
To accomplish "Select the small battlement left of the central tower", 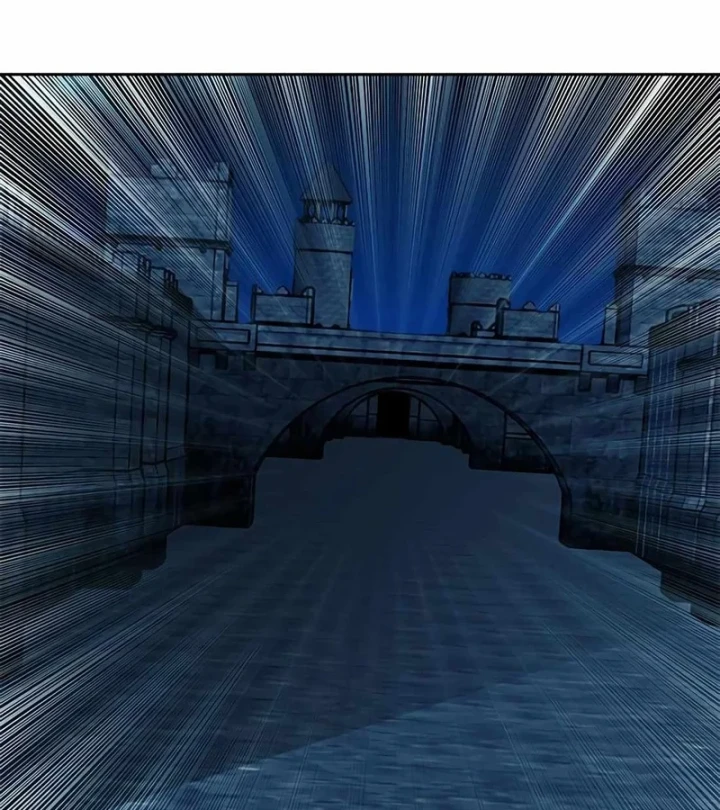I will pyautogui.click(x=281, y=306).
